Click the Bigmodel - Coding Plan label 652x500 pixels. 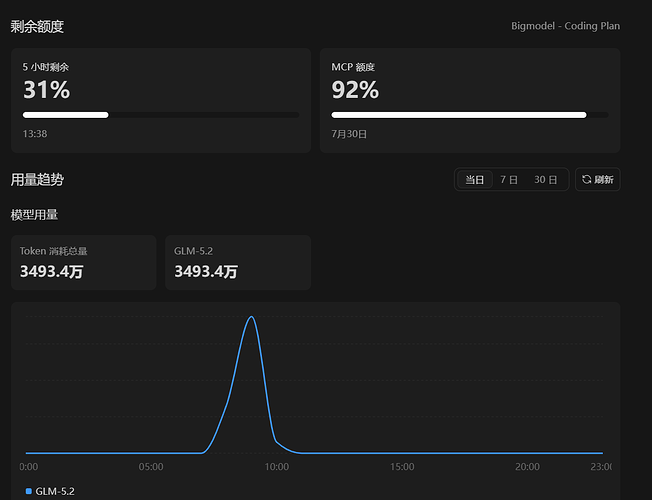tap(566, 26)
